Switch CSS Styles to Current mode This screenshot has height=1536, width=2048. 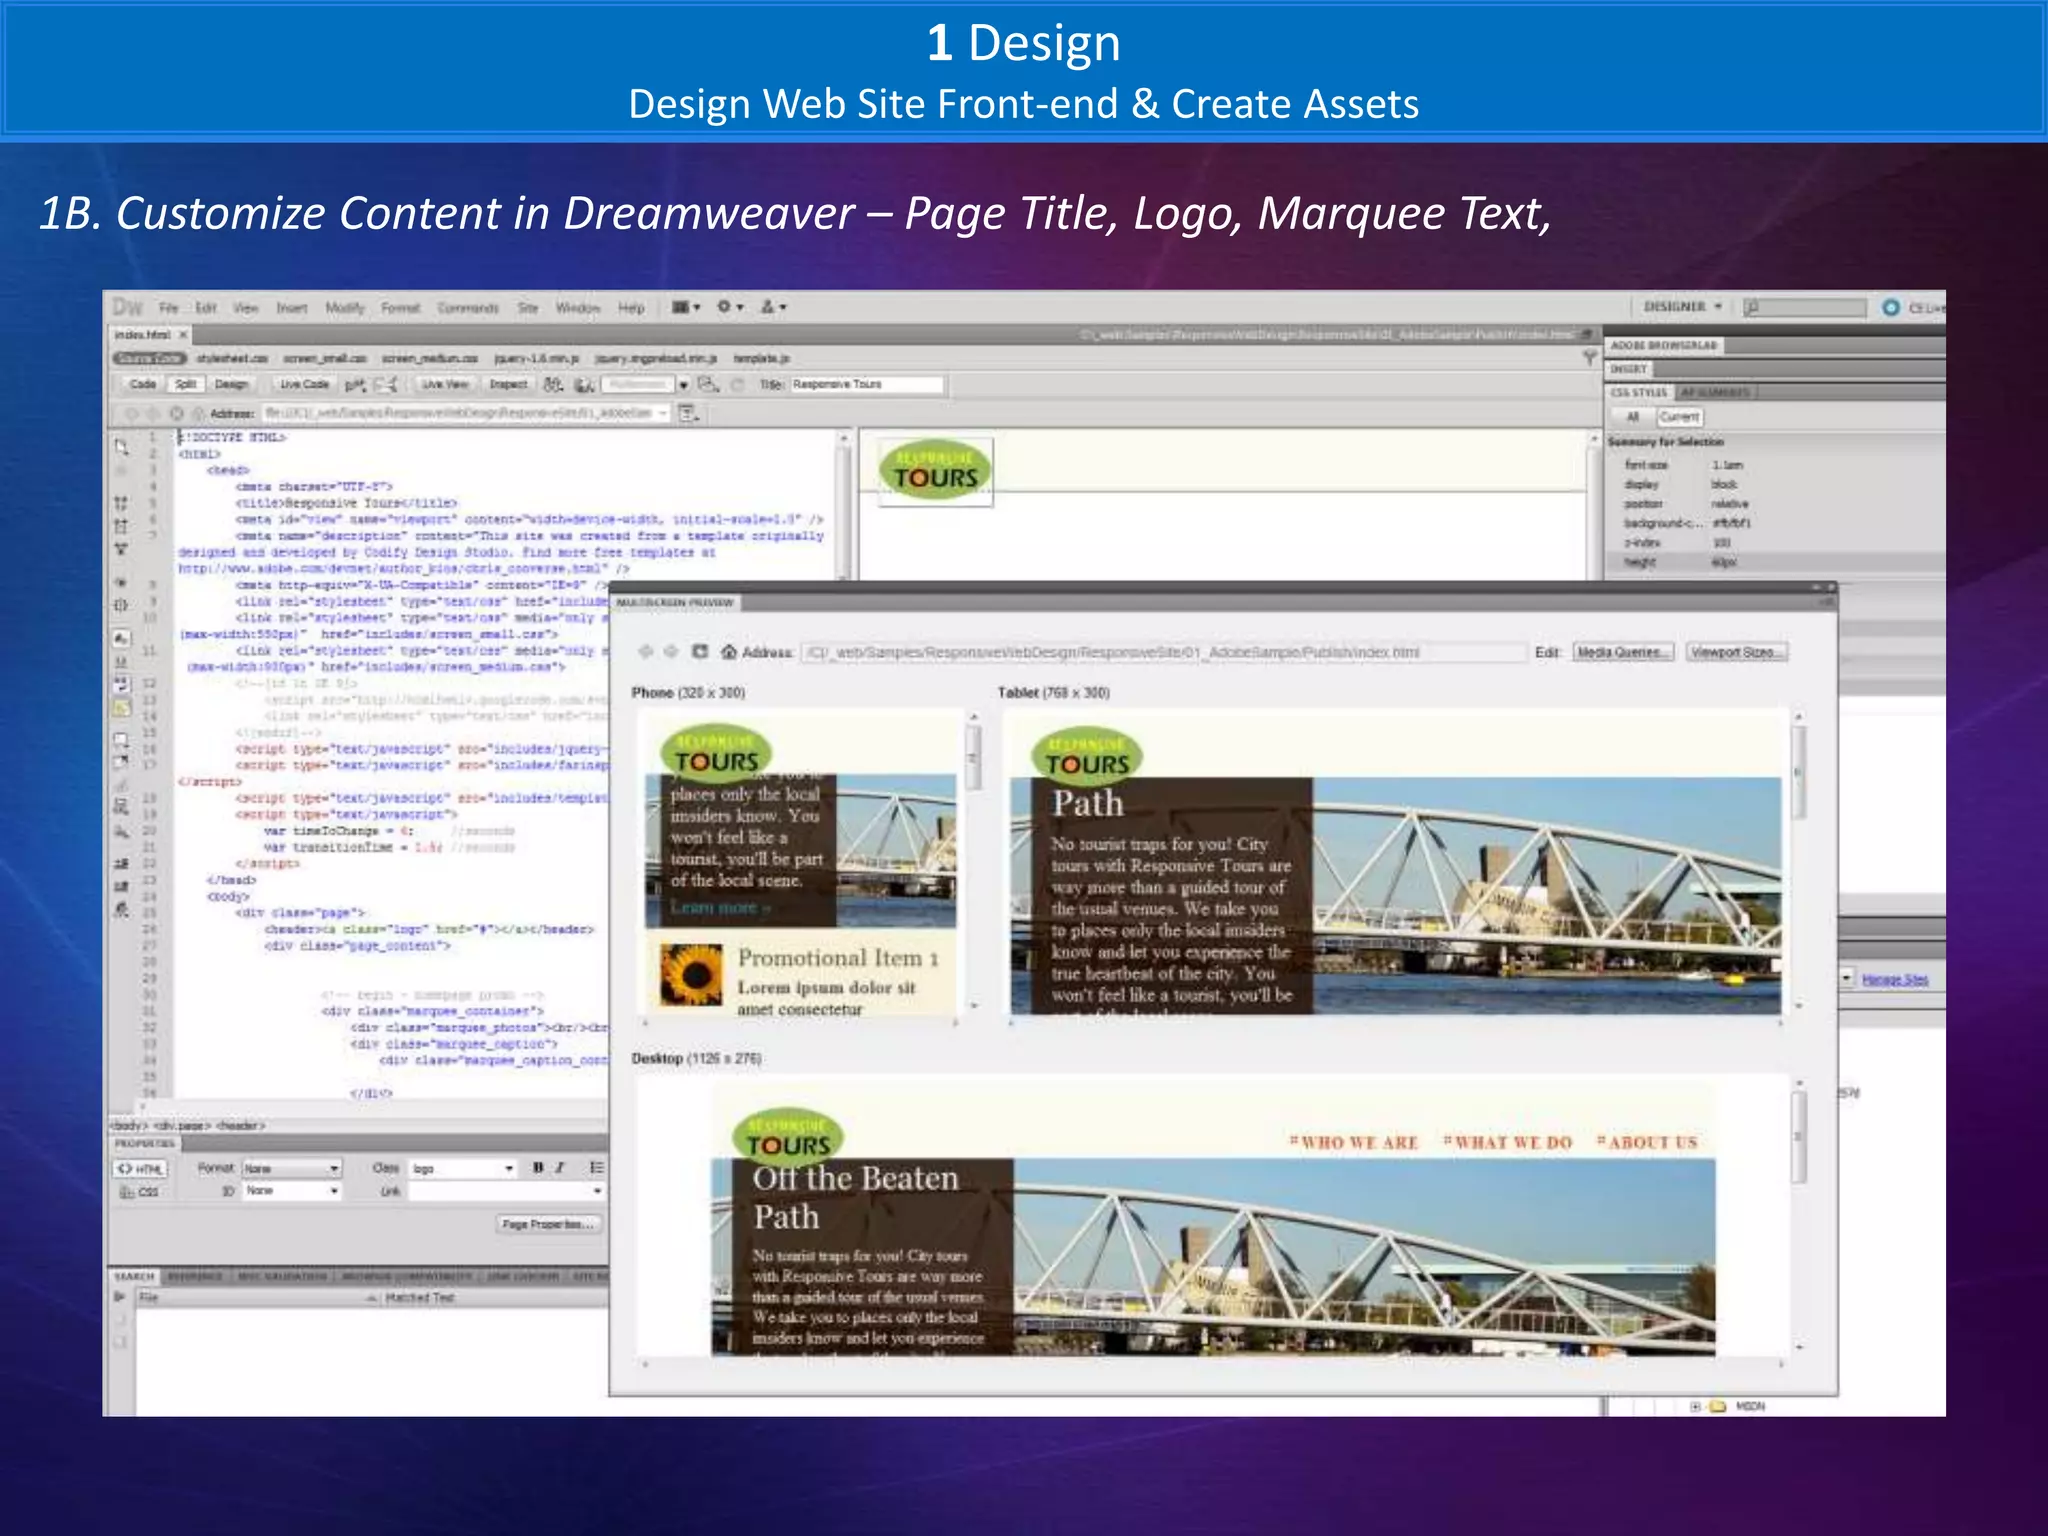tap(1679, 417)
